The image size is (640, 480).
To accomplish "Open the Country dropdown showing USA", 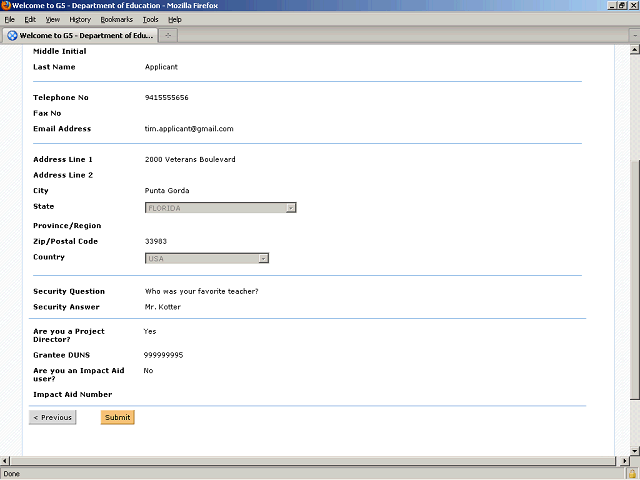I will click(207, 258).
